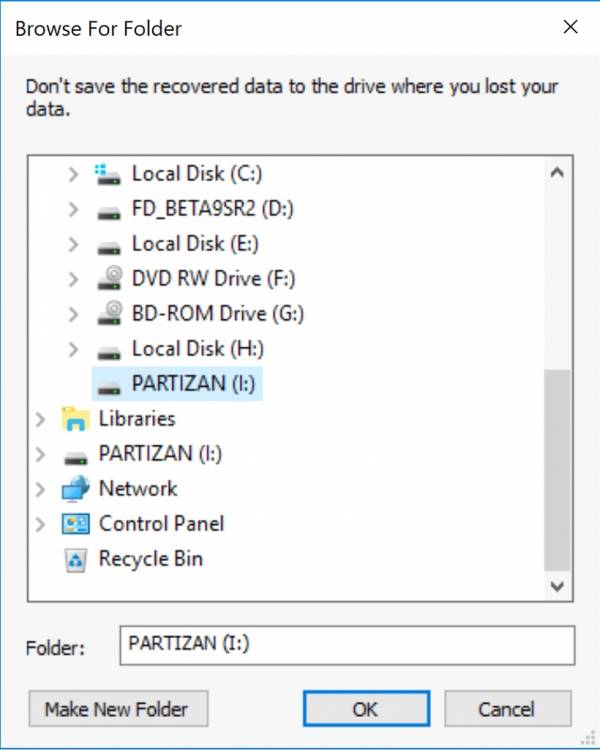
Task: Confirm selection with the OK button
Action: [365, 709]
